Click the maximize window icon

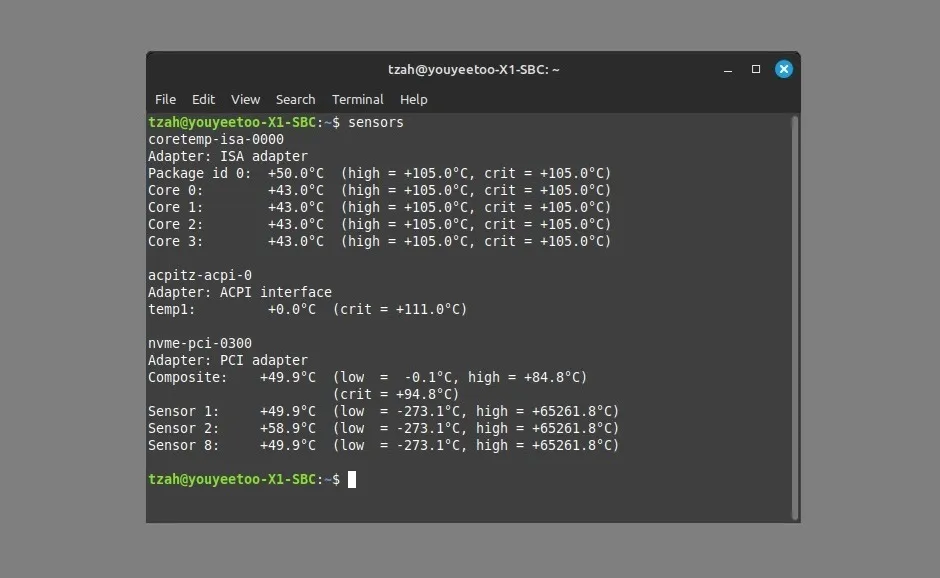755,69
